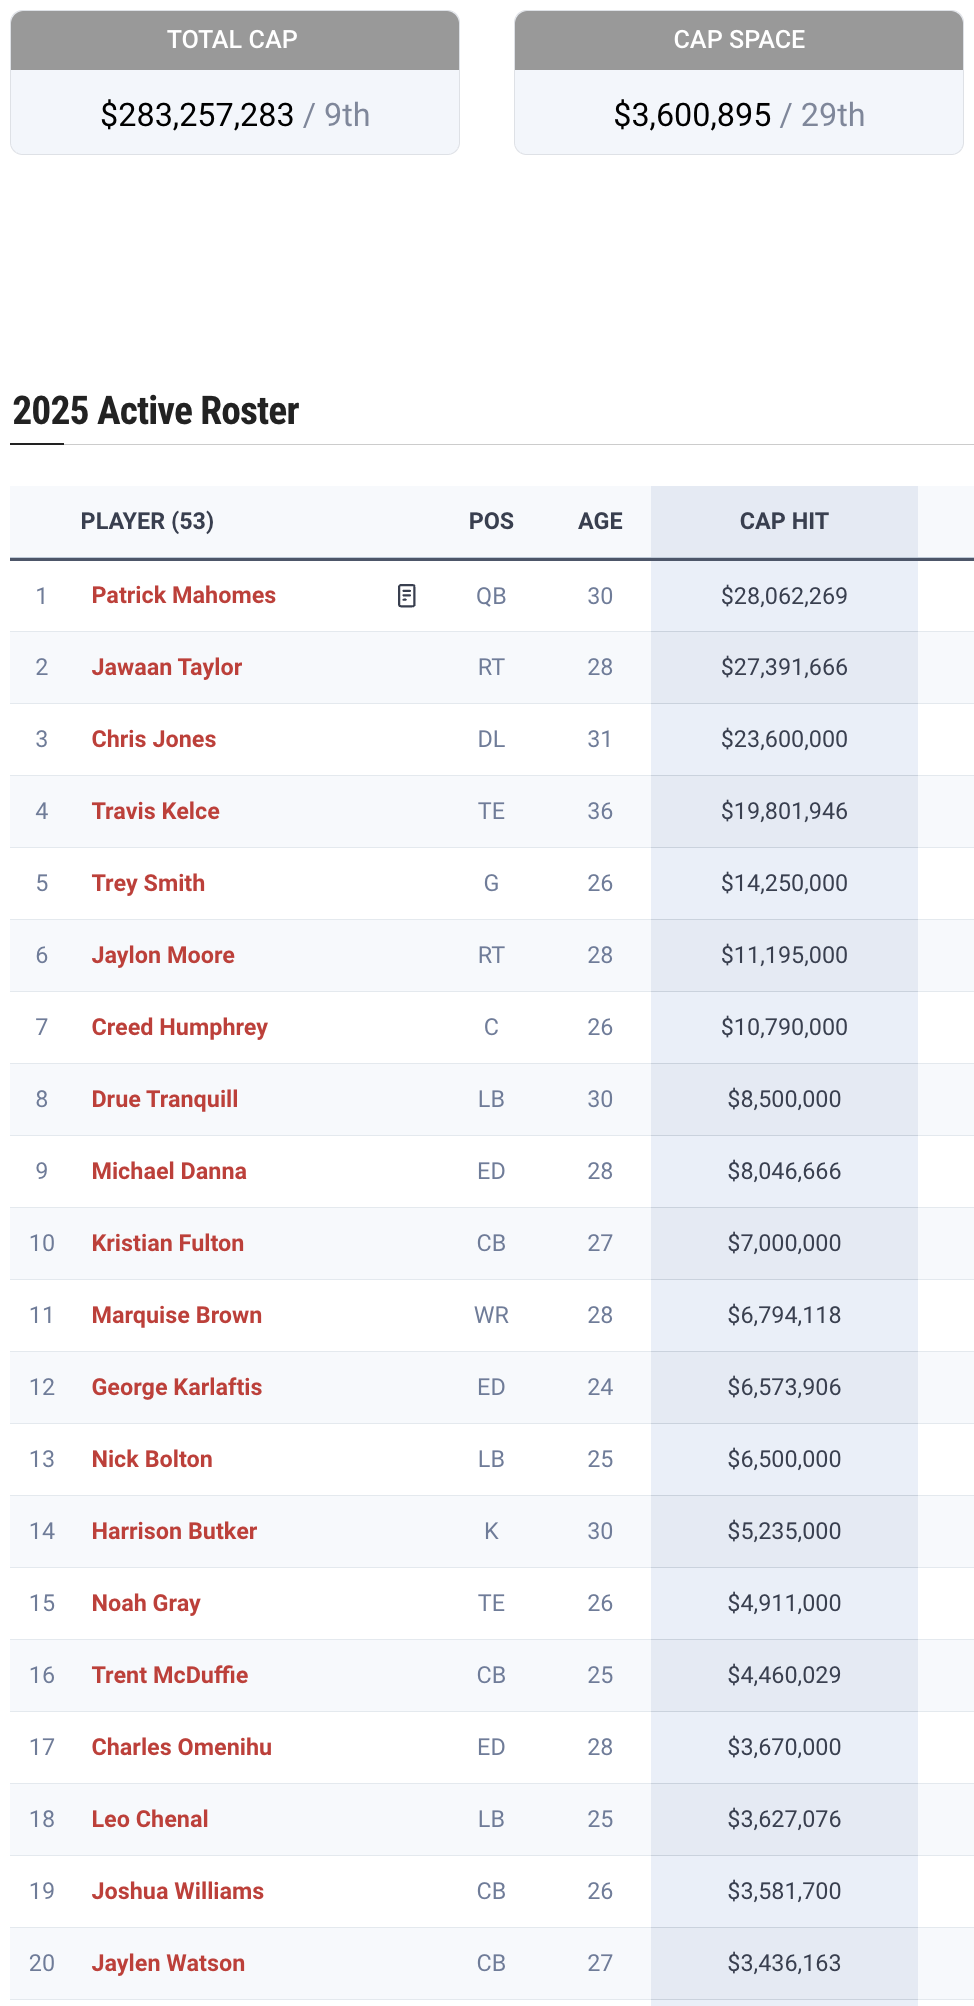This screenshot has height=2006, width=974.
Task: Click the TOTAL CAP summary card
Action: pos(235,83)
